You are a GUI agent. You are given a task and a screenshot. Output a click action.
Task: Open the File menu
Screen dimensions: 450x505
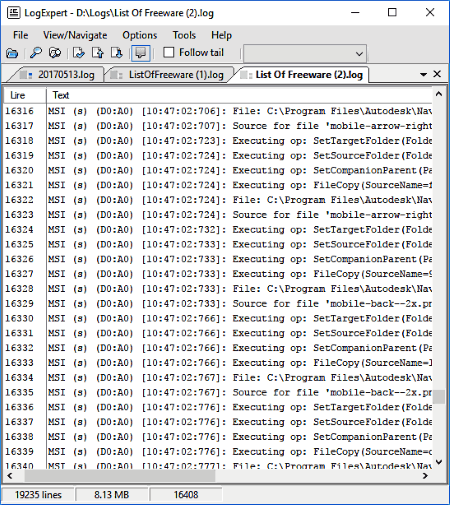click(20, 35)
